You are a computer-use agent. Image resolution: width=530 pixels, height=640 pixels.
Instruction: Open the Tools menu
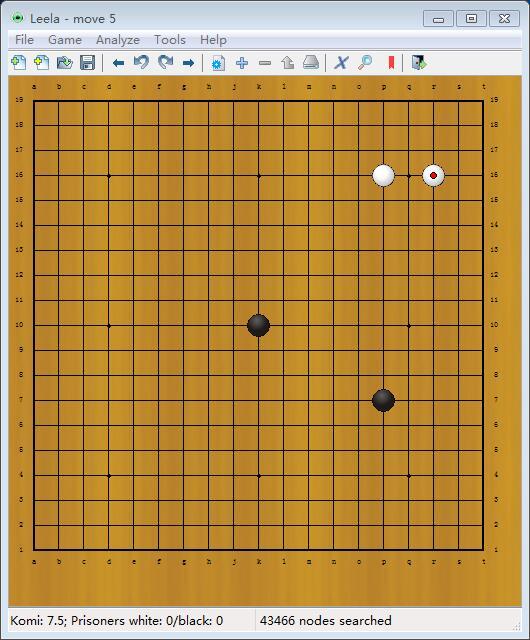(170, 40)
